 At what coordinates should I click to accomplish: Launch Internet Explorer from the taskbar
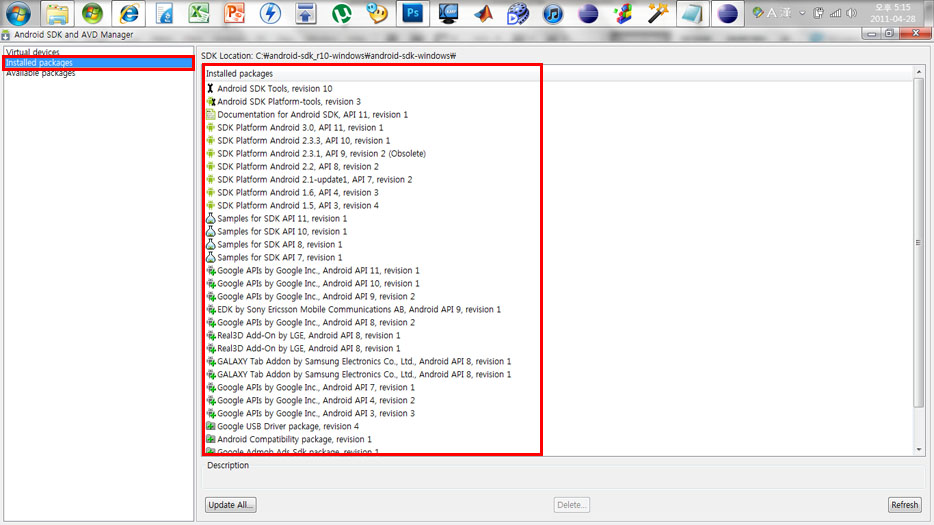(128, 13)
